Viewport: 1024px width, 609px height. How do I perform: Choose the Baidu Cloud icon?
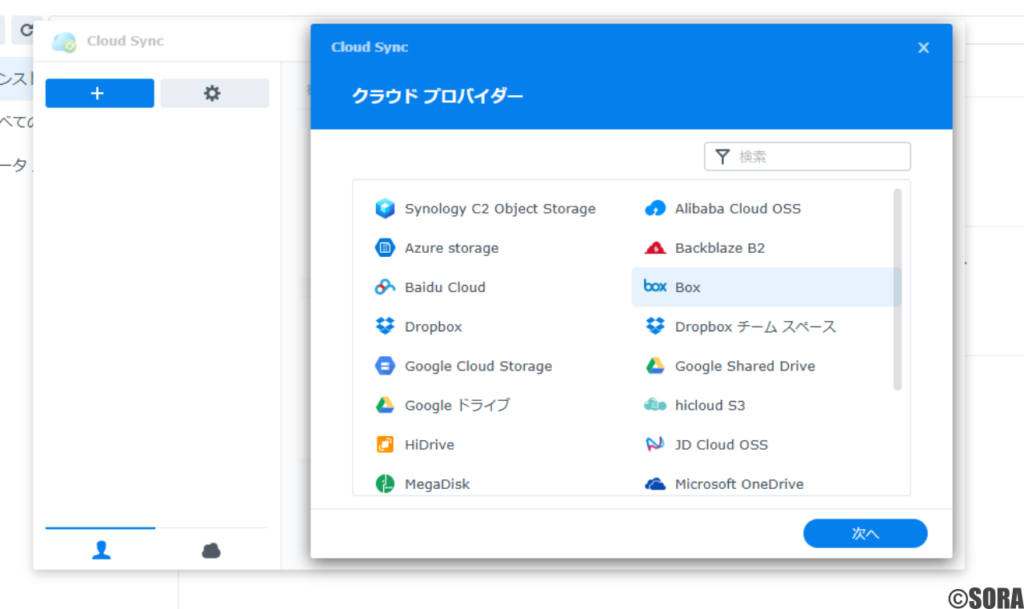point(385,287)
